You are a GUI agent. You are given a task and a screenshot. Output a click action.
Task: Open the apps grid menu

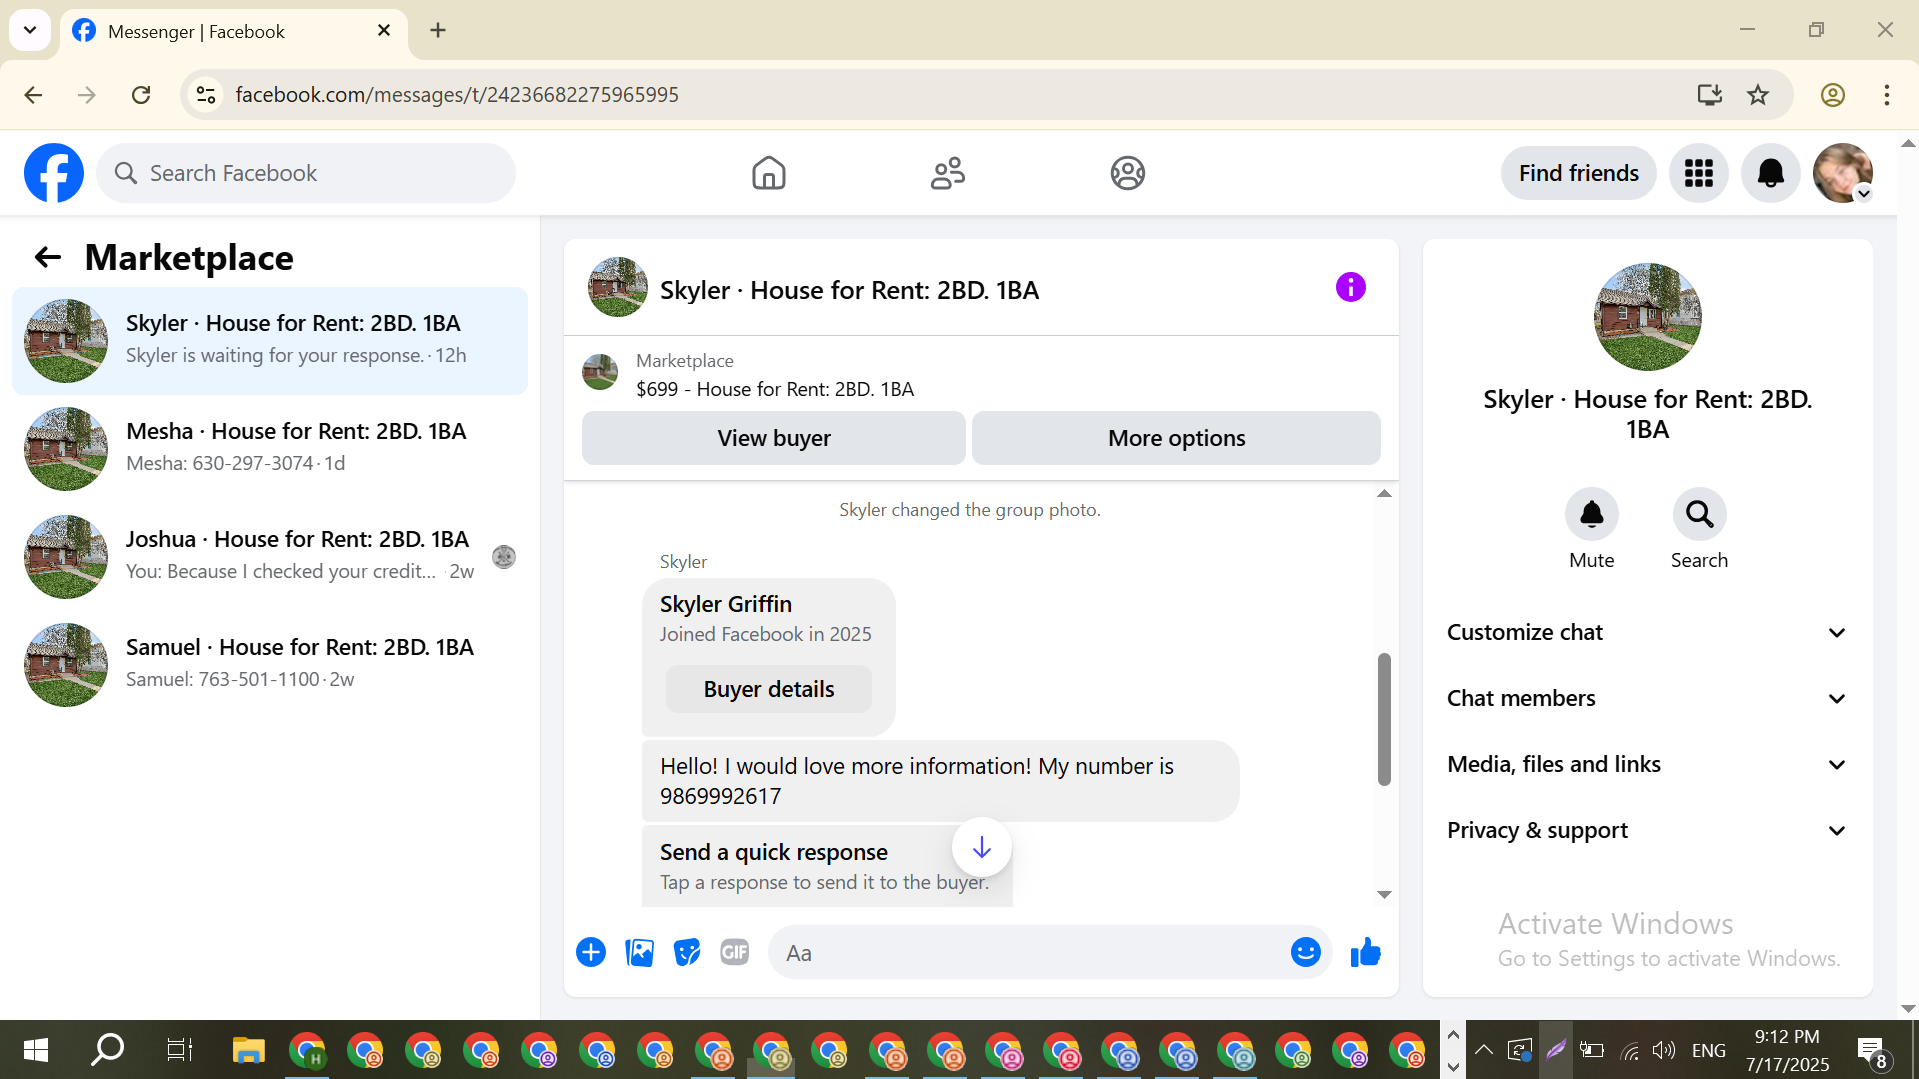click(1699, 173)
